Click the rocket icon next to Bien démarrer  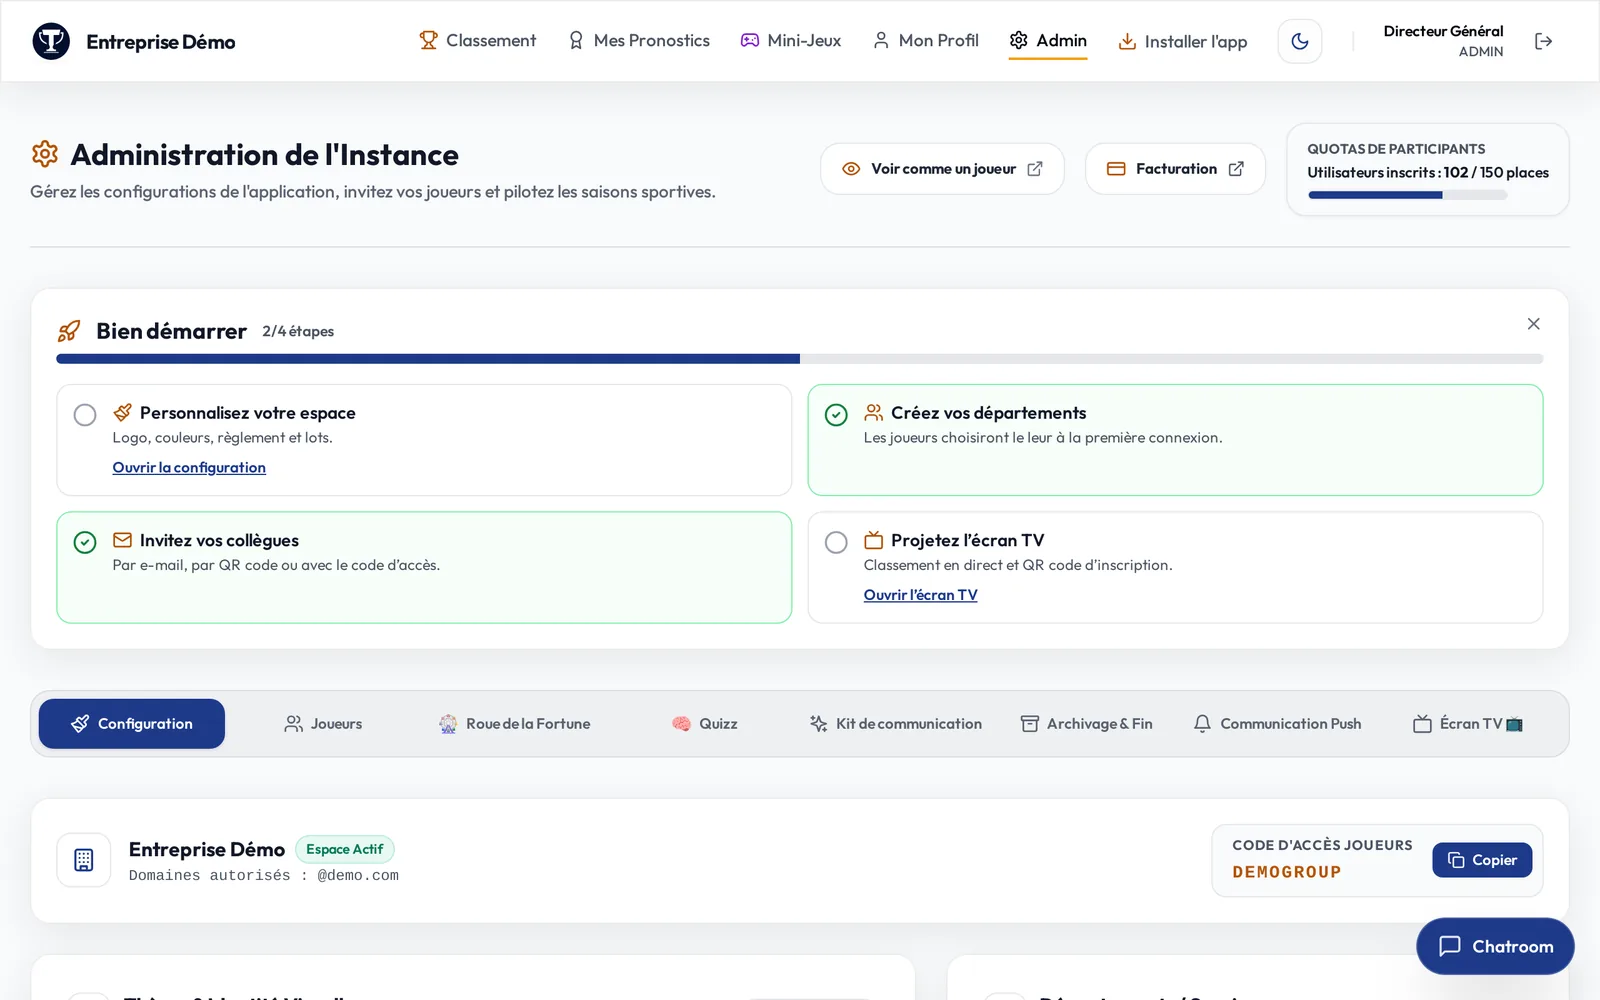(69, 331)
